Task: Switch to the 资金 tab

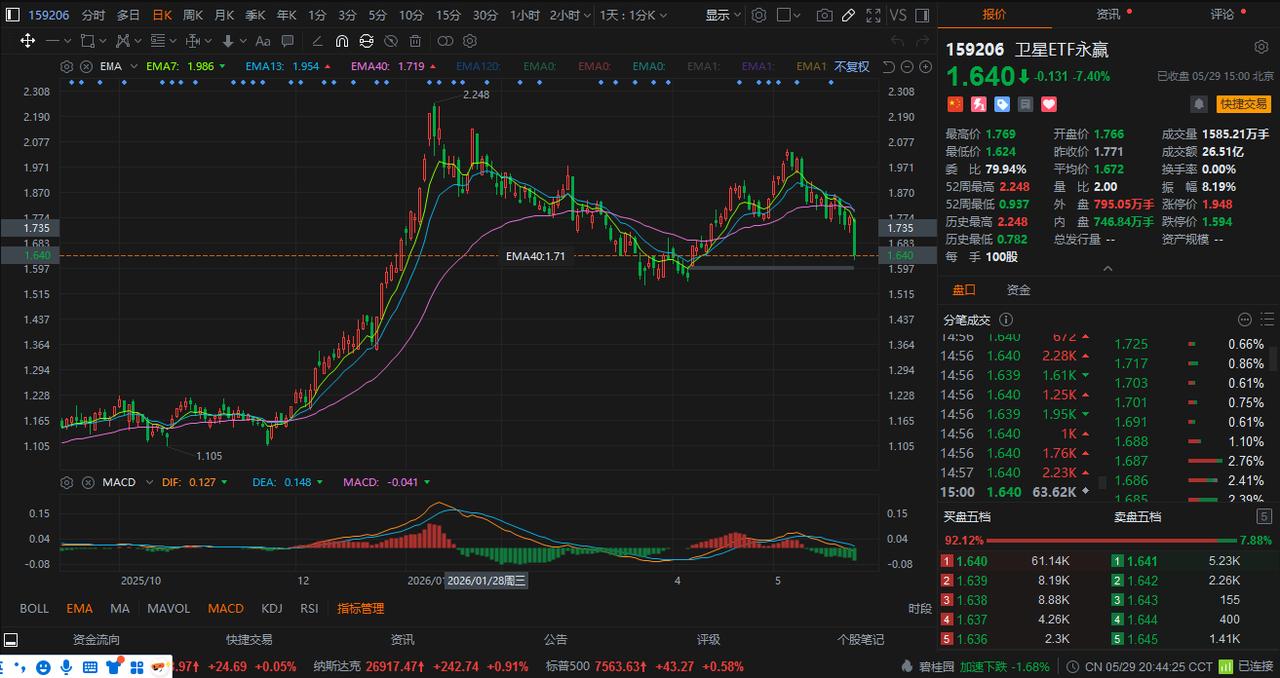Action: point(1018,289)
